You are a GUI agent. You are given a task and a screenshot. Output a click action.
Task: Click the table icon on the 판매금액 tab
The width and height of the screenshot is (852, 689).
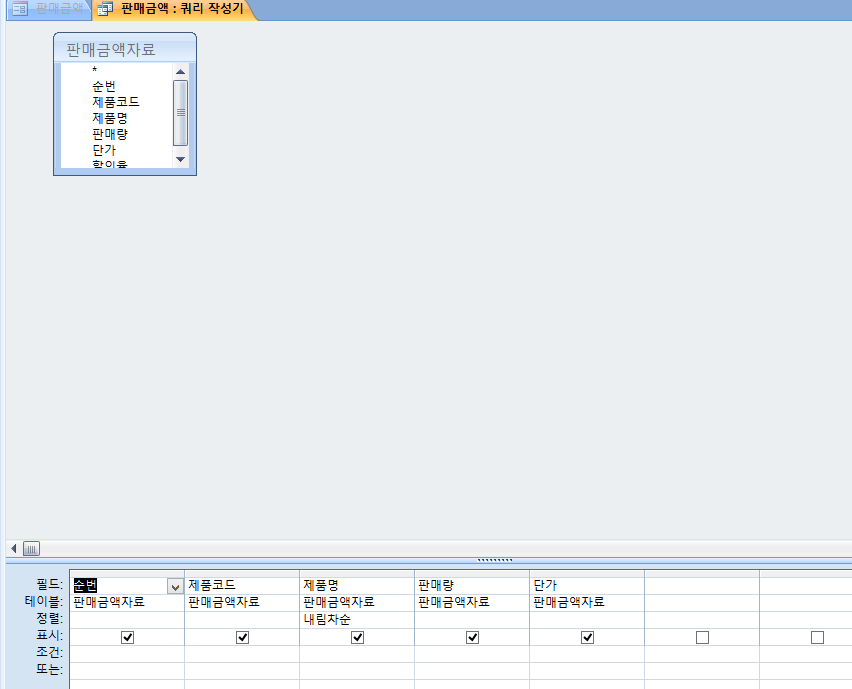[x=19, y=8]
